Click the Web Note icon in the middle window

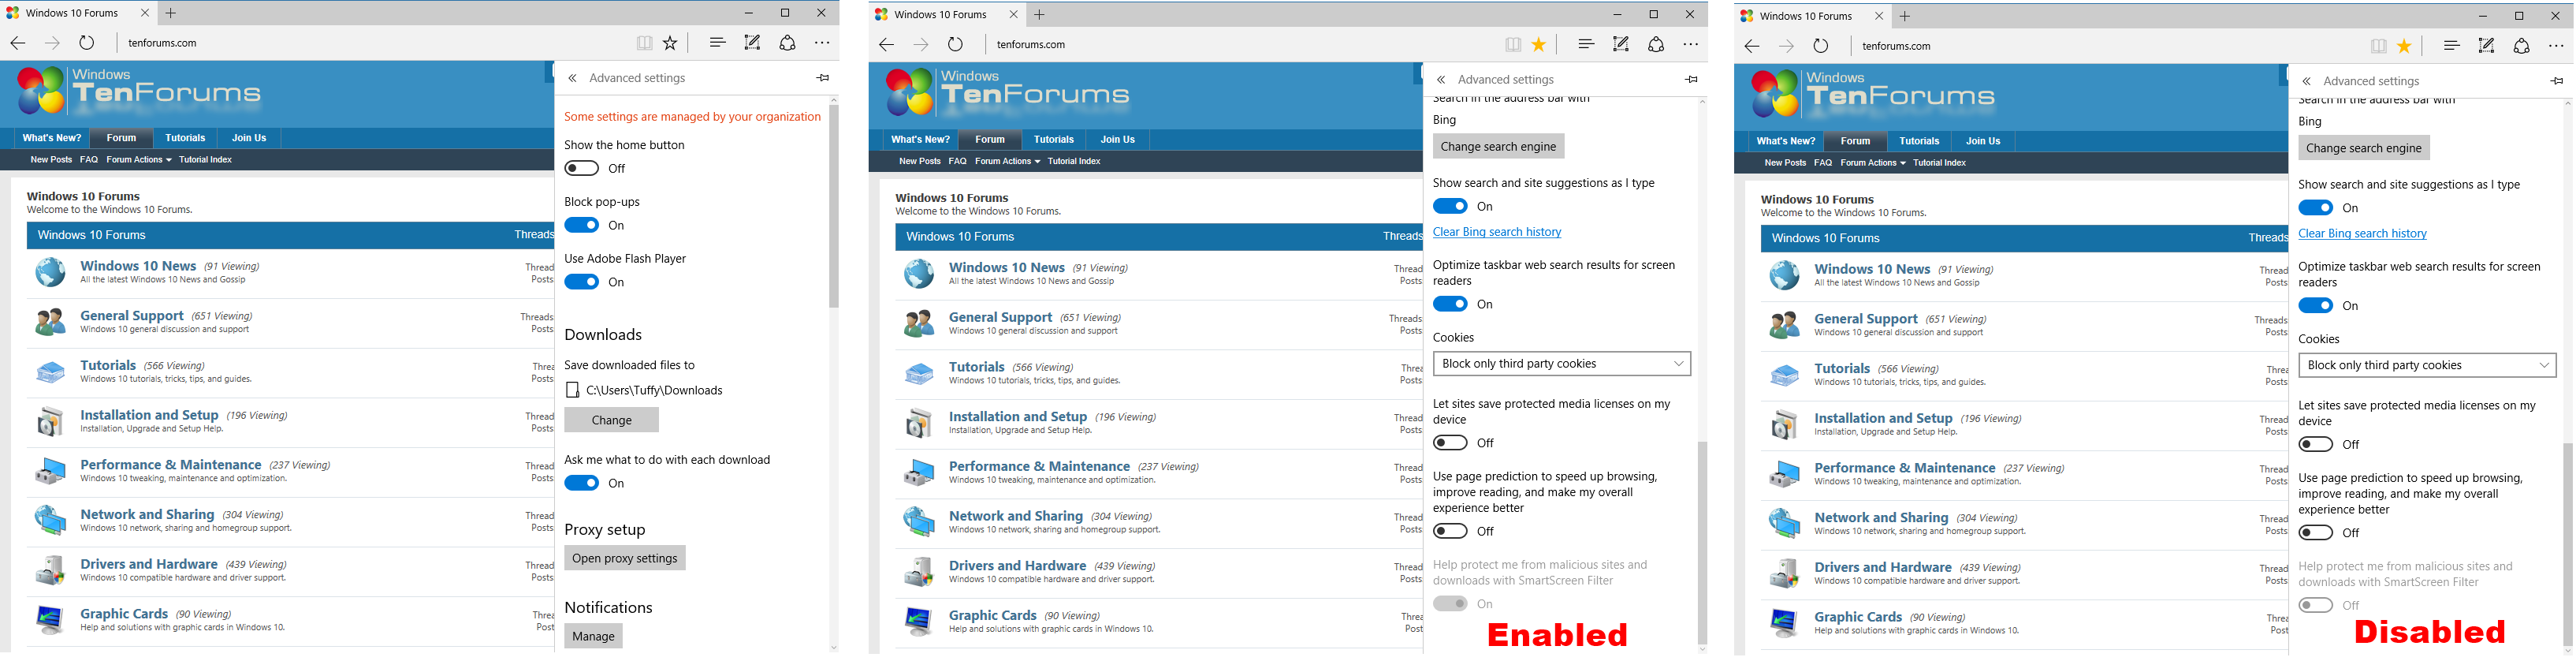pyautogui.click(x=1621, y=44)
